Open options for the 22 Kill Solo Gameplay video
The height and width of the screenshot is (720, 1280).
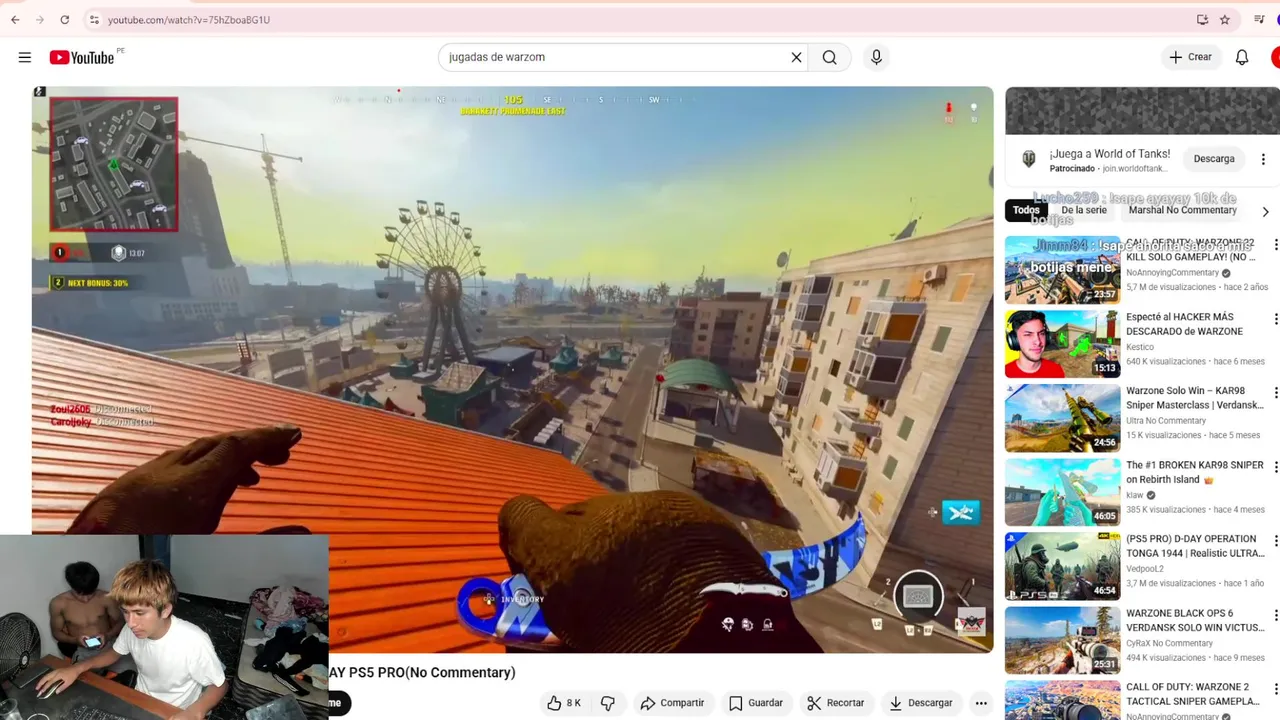pyautogui.click(x=1275, y=245)
